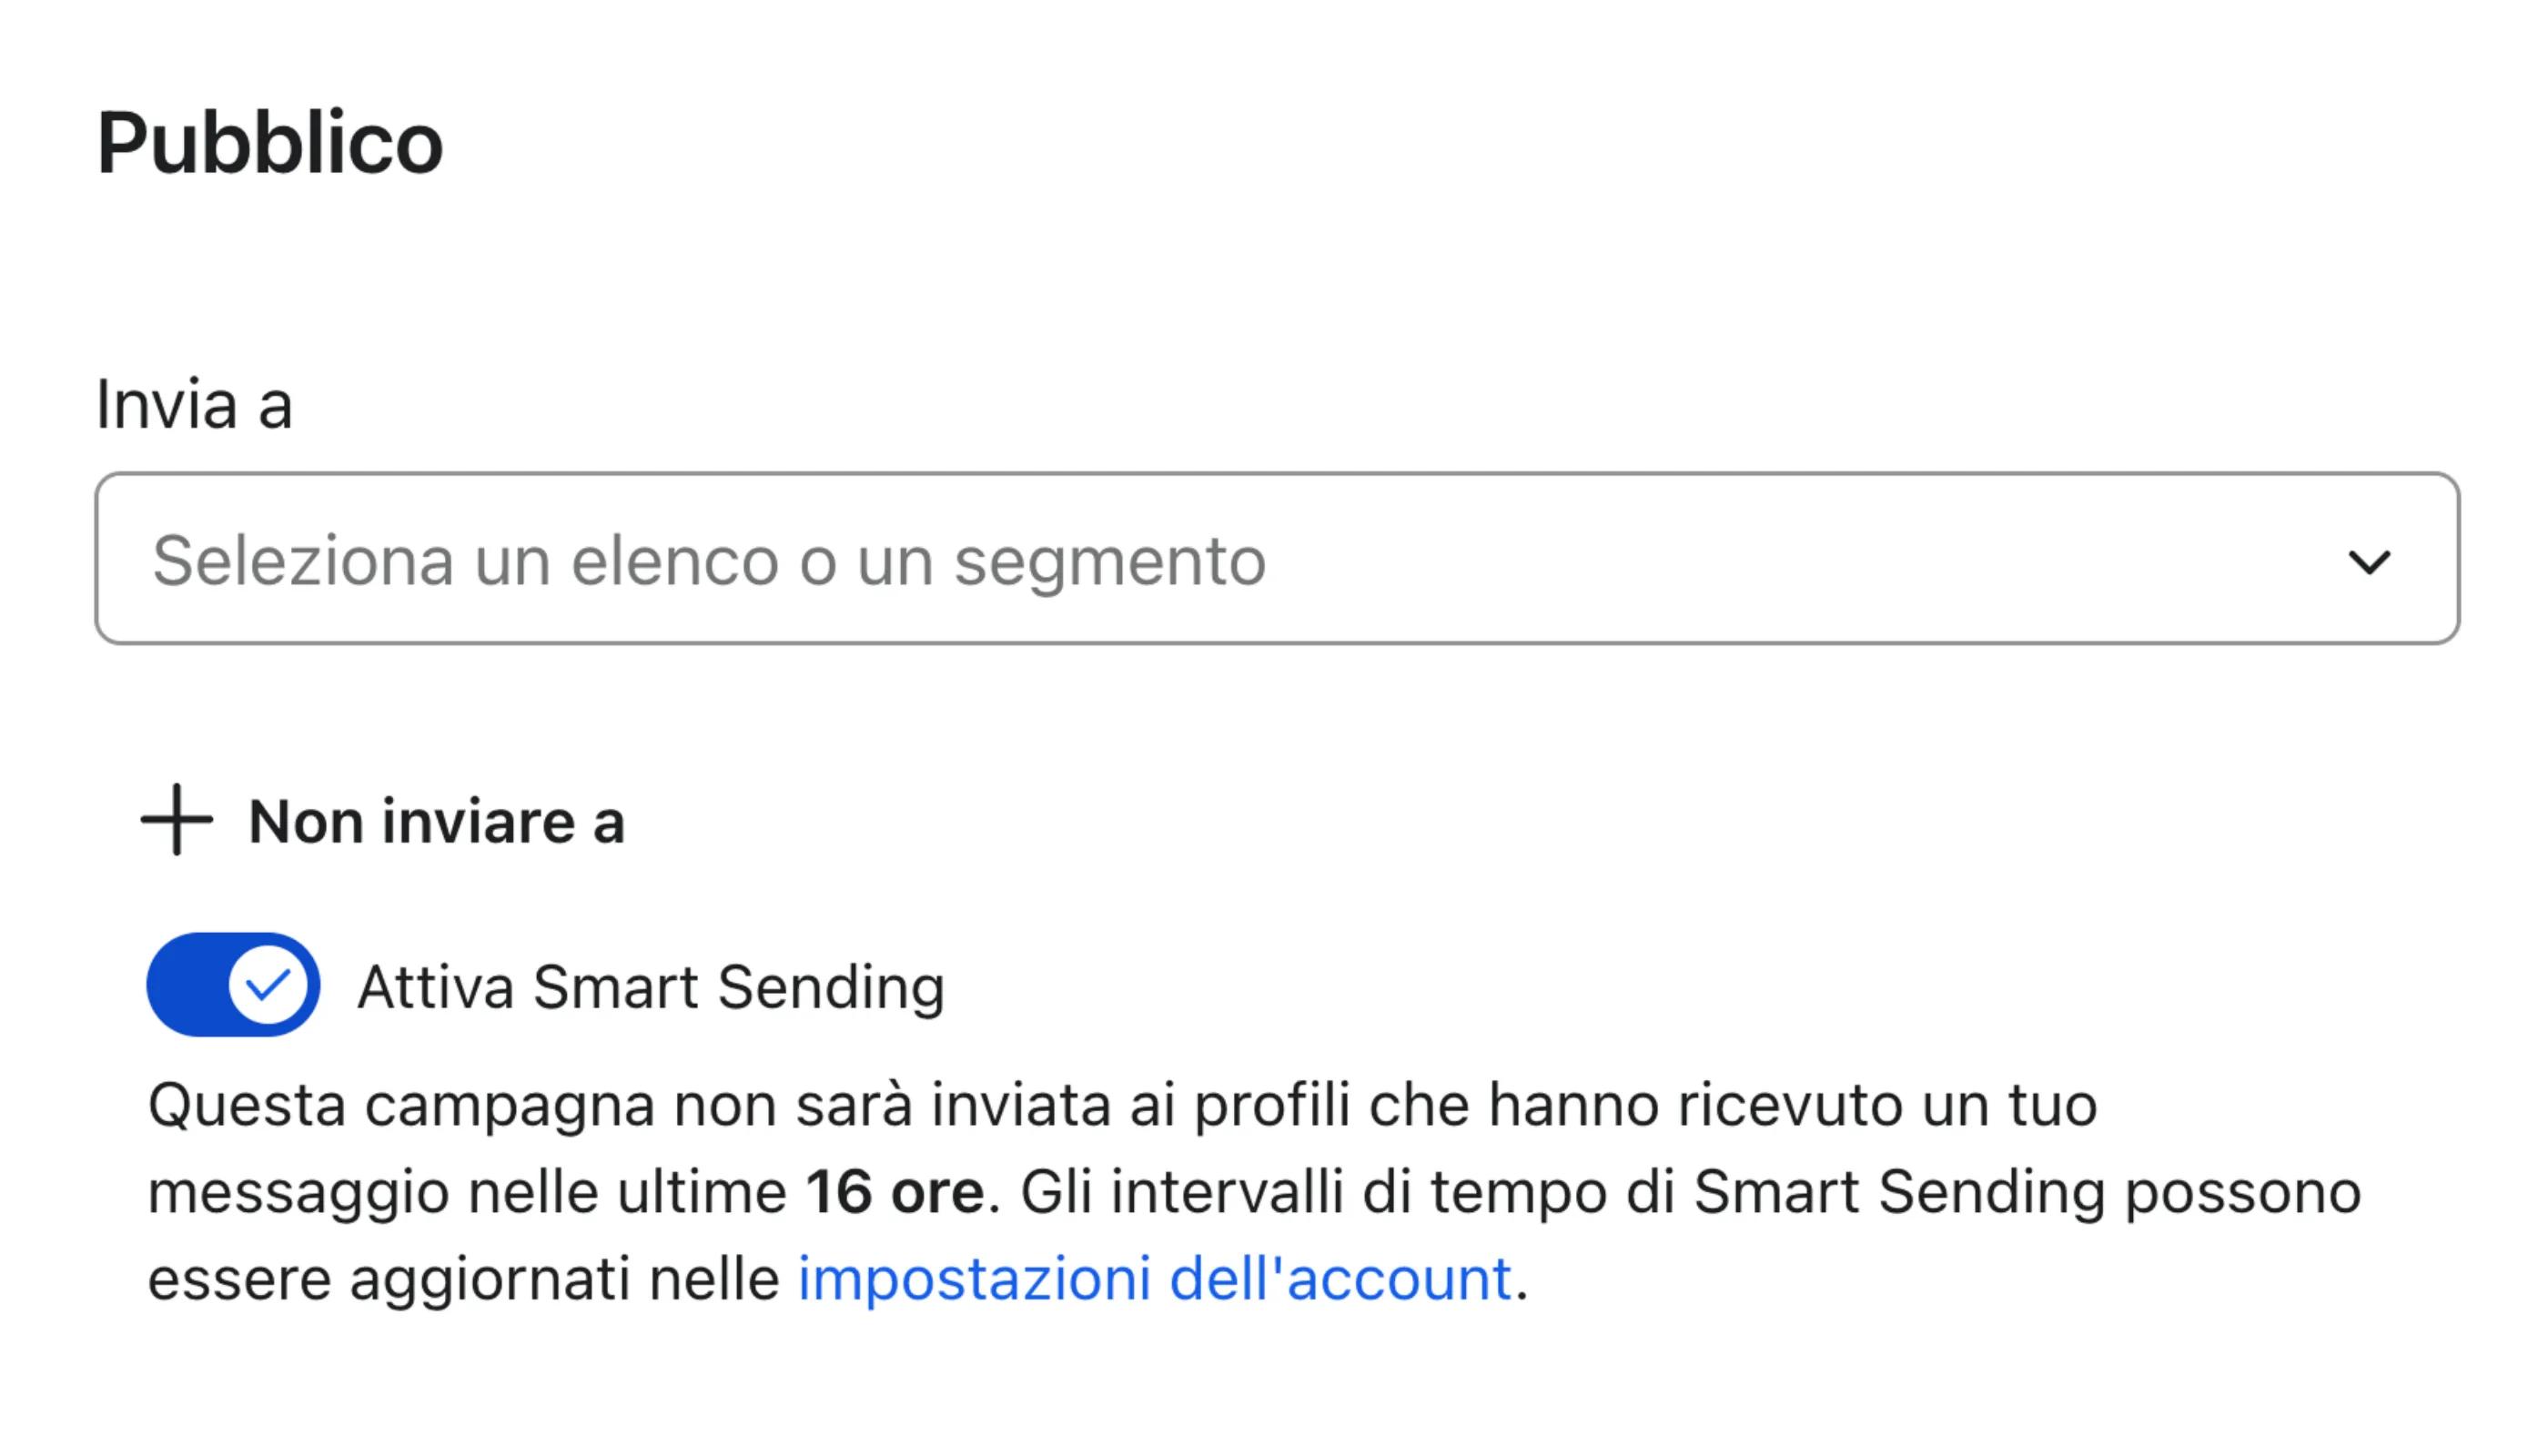This screenshot has width=2538, height=1456.
Task: Click the Pubblico section heading
Action: coord(271,138)
